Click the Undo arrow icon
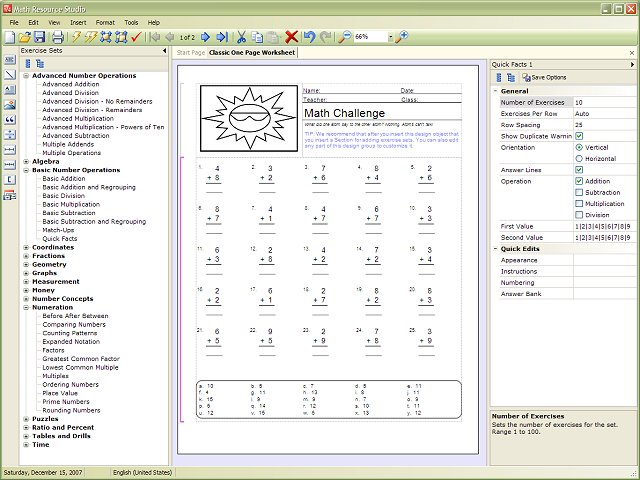The height and width of the screenshot is (480, 640). point(309,37)
